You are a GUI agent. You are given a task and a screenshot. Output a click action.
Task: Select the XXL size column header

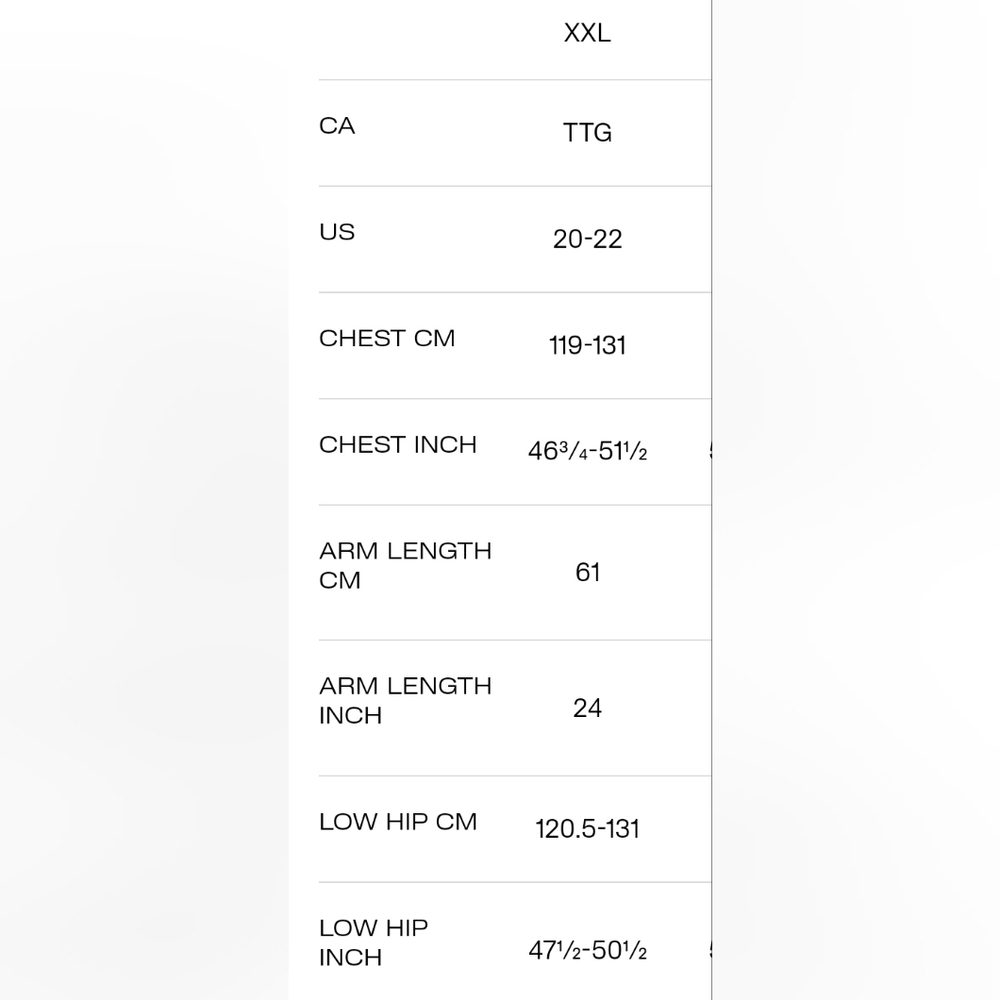[587, 33]
